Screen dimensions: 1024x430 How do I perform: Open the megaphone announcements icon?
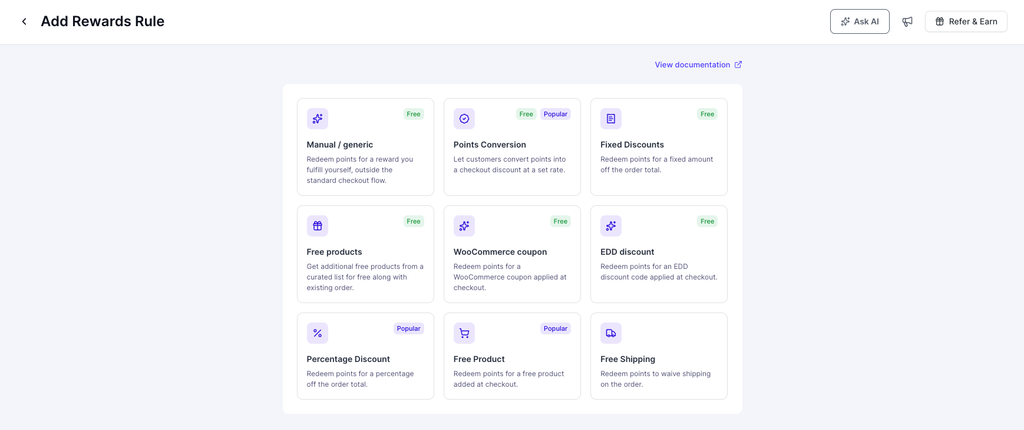pyautogui.click(x=907, y=22)
